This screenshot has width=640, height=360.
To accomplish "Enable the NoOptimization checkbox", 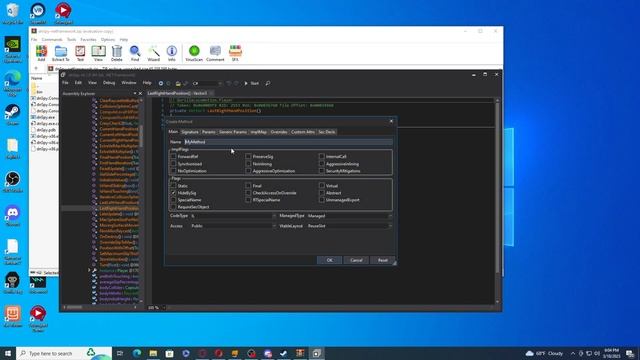I will coord(173,171).
